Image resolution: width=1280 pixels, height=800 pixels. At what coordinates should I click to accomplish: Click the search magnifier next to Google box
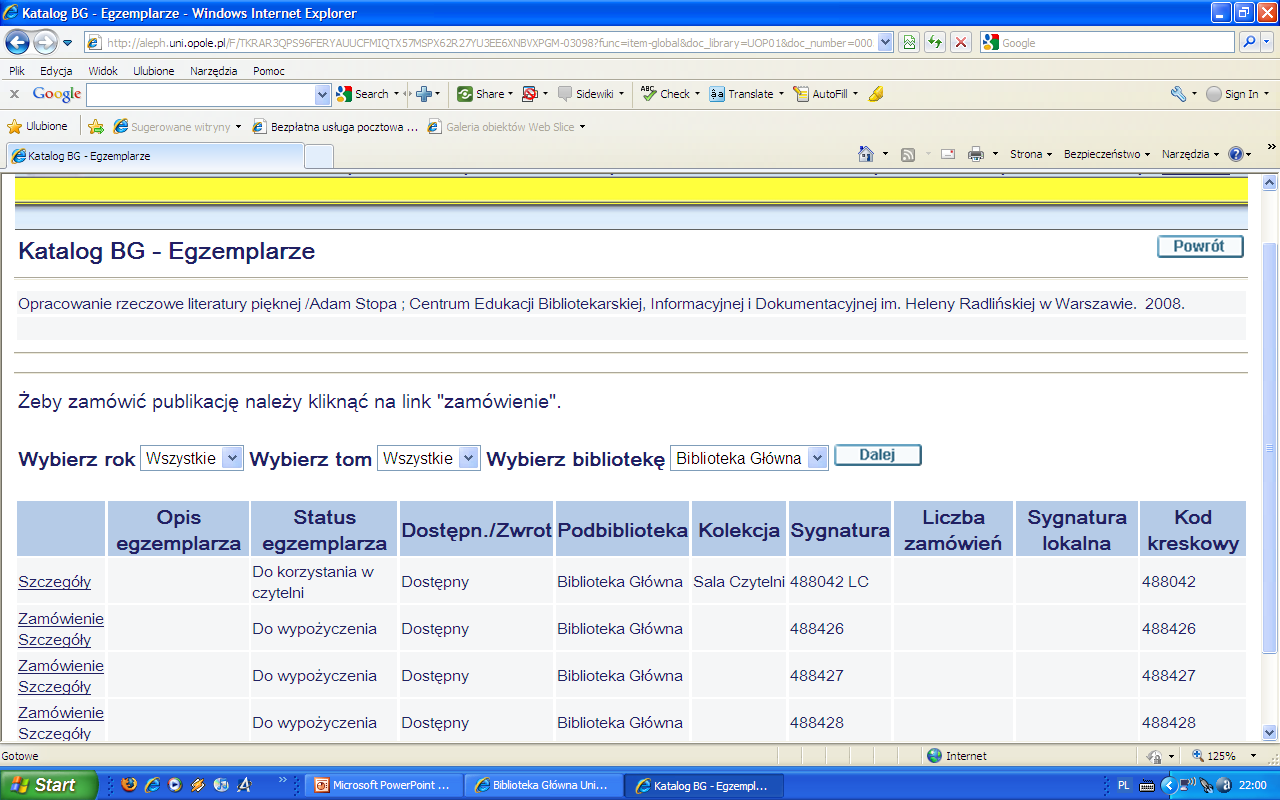coord(1249,42)
